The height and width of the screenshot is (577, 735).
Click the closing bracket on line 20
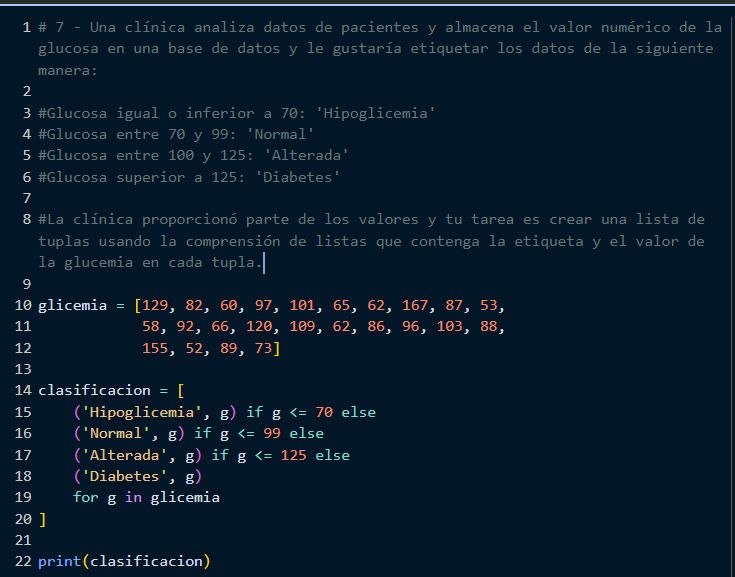pos(42,519)
